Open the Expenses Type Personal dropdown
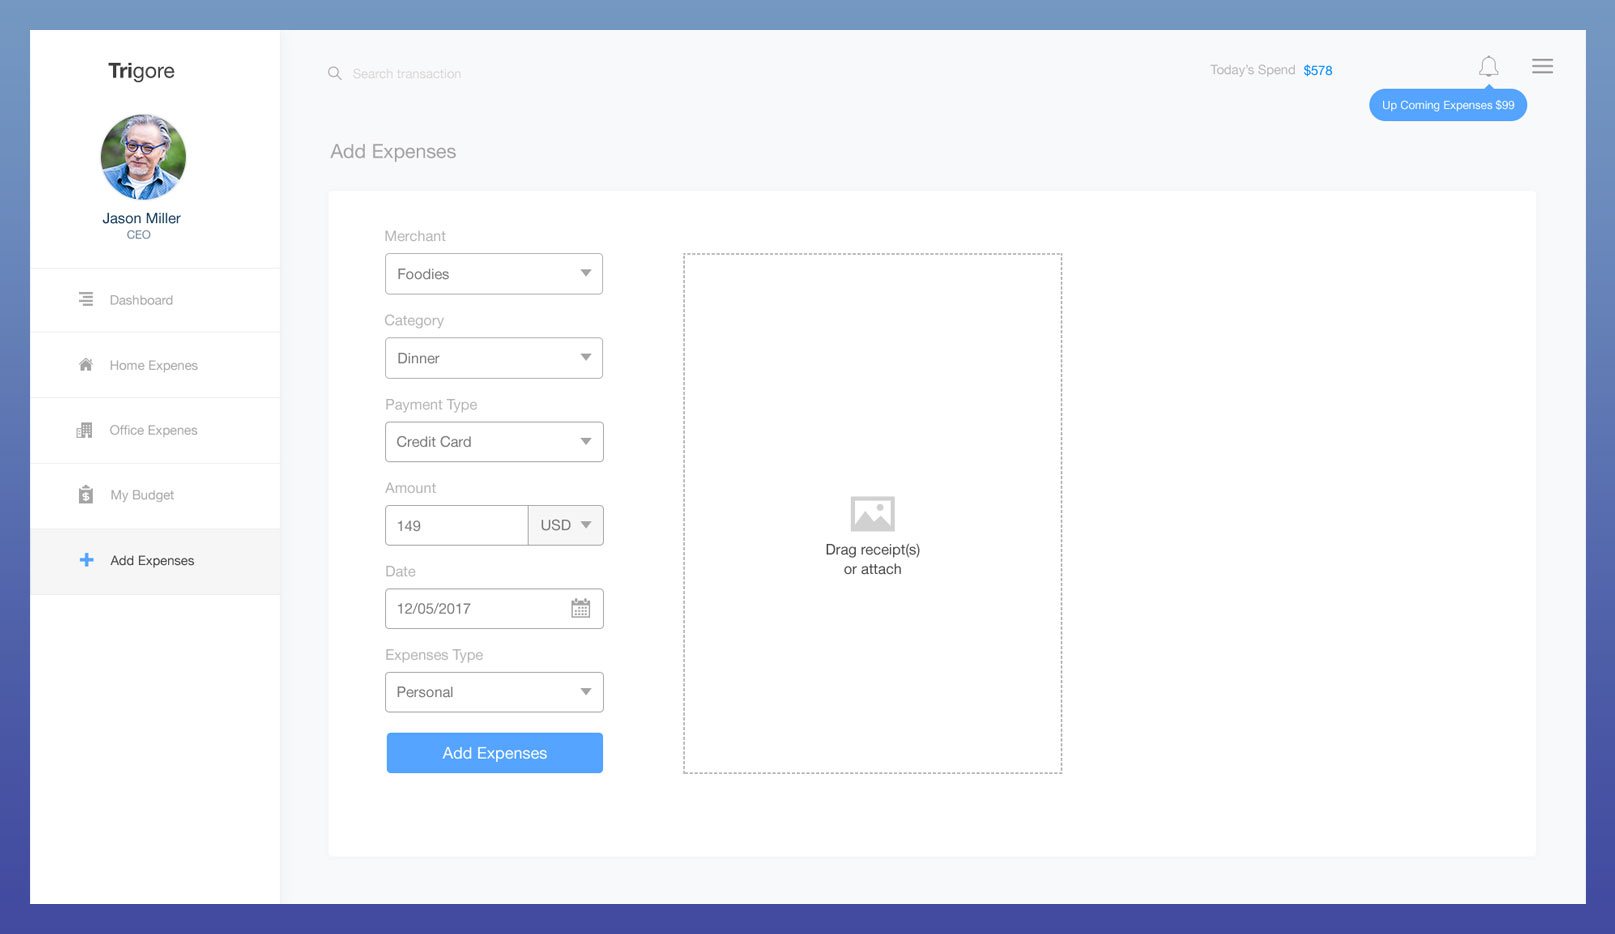1615x934 pixels. [x=494, y=692]
